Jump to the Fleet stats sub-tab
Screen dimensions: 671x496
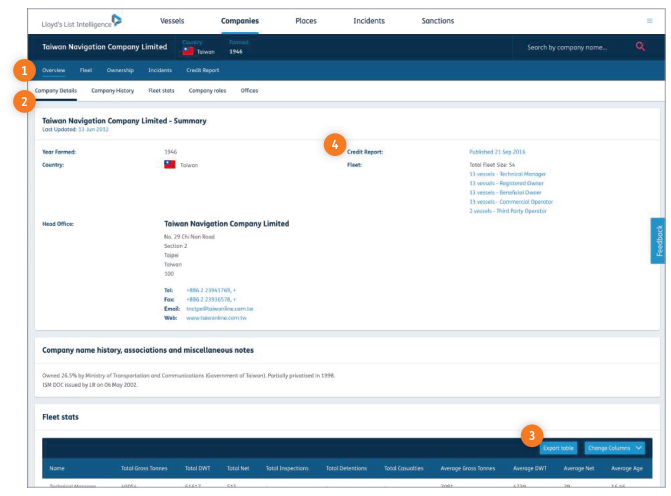(x=161, y=91)
